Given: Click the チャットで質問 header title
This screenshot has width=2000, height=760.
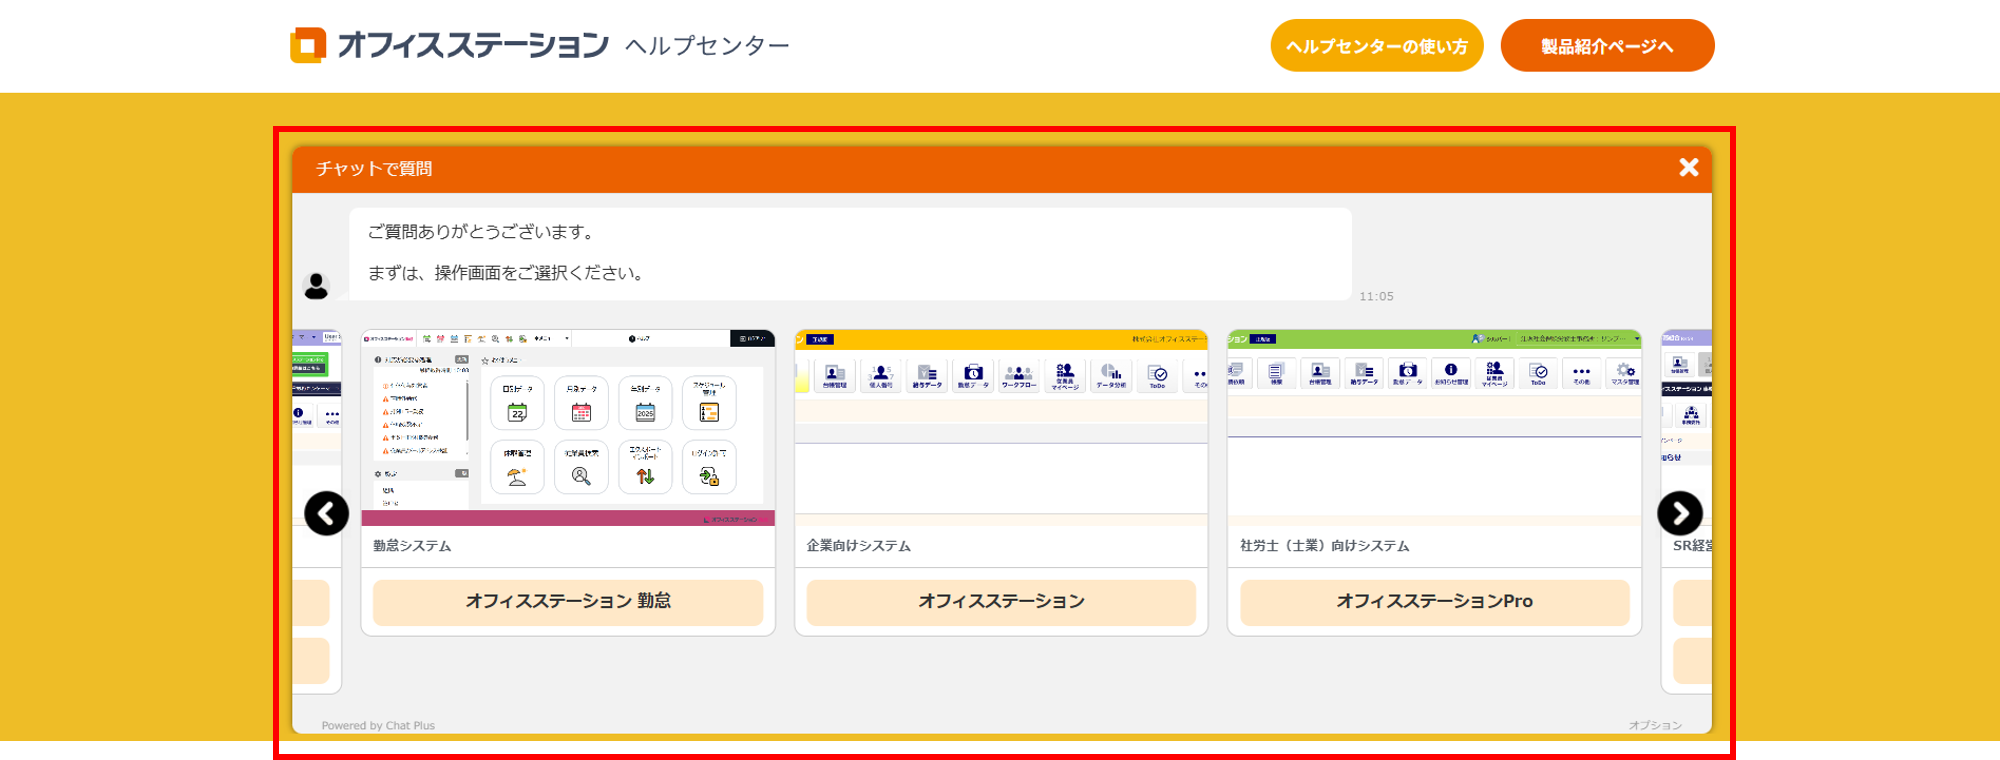Looking at the screenshot, I should click(374, 169).
